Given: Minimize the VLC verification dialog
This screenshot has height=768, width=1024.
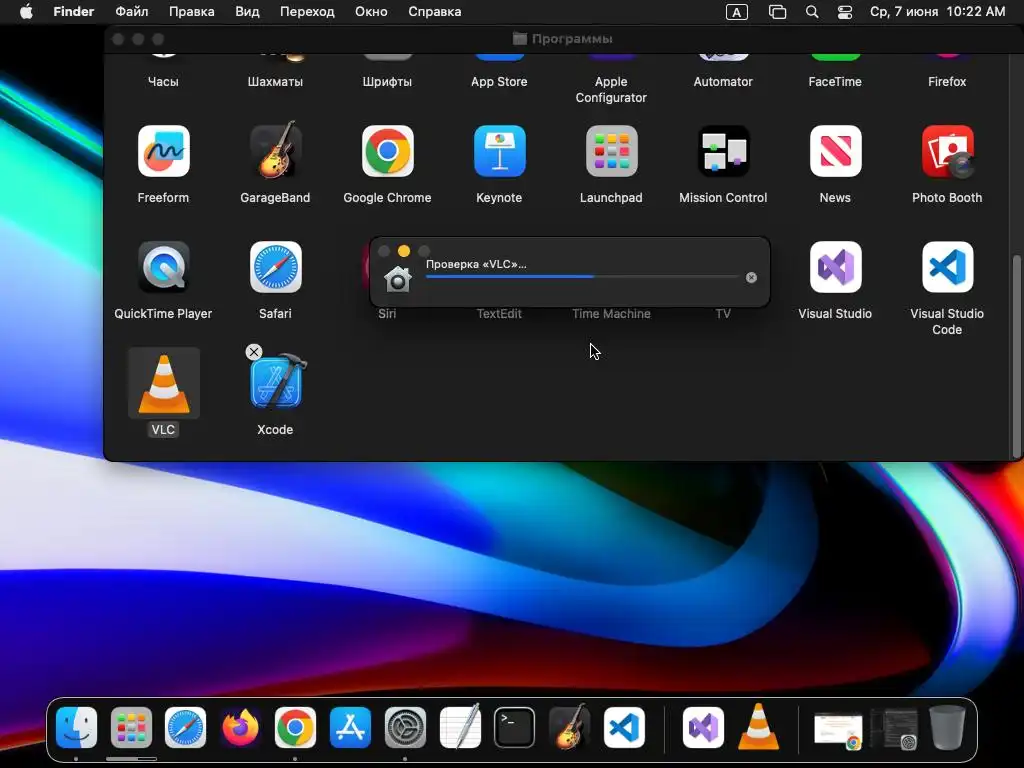Looking at the screenshot, I should [404, 251].
